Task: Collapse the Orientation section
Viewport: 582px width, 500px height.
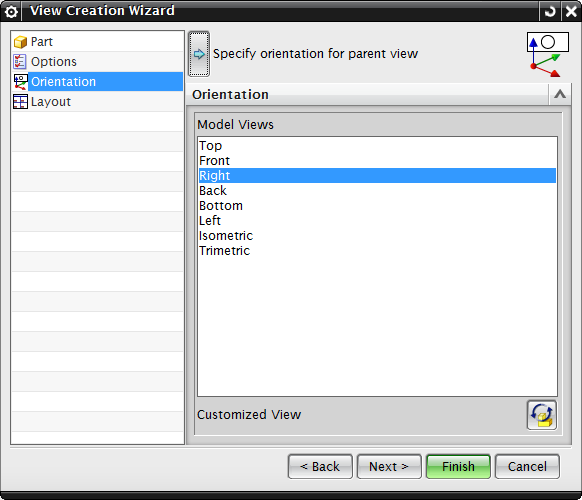Action: click(x=560, y=94)
